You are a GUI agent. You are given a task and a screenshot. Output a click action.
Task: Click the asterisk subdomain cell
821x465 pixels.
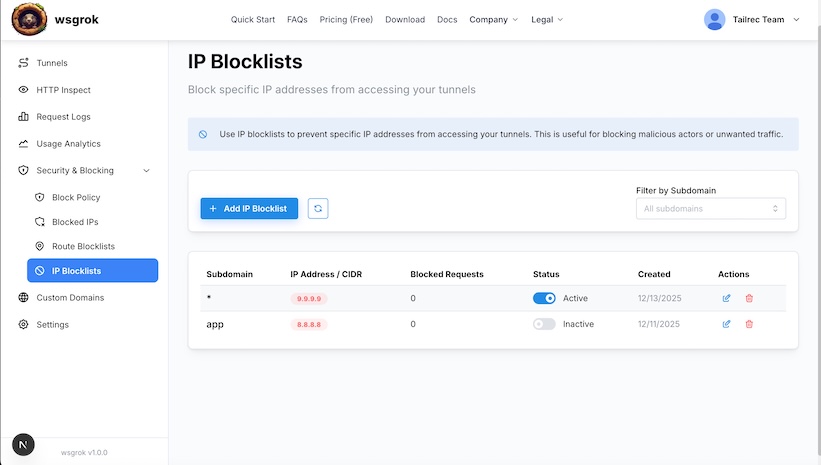point(209,297)
